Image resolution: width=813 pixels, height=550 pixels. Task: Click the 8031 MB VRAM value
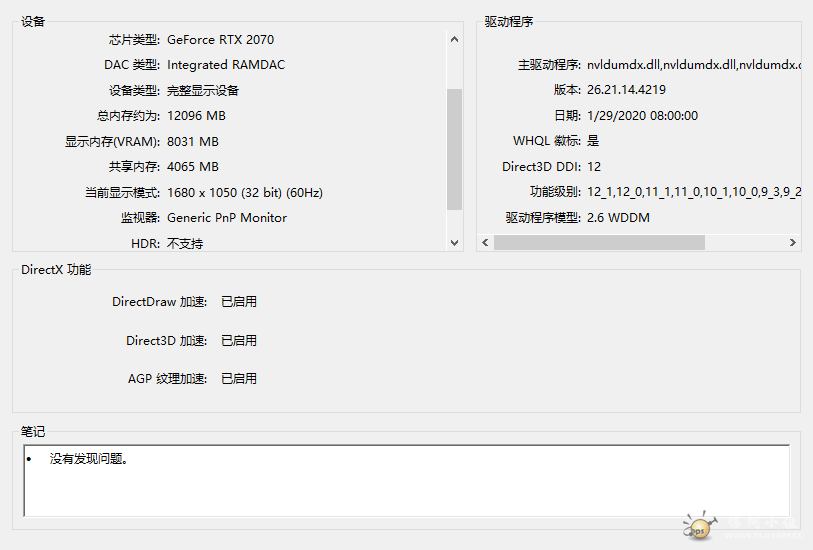pos(193,142)
